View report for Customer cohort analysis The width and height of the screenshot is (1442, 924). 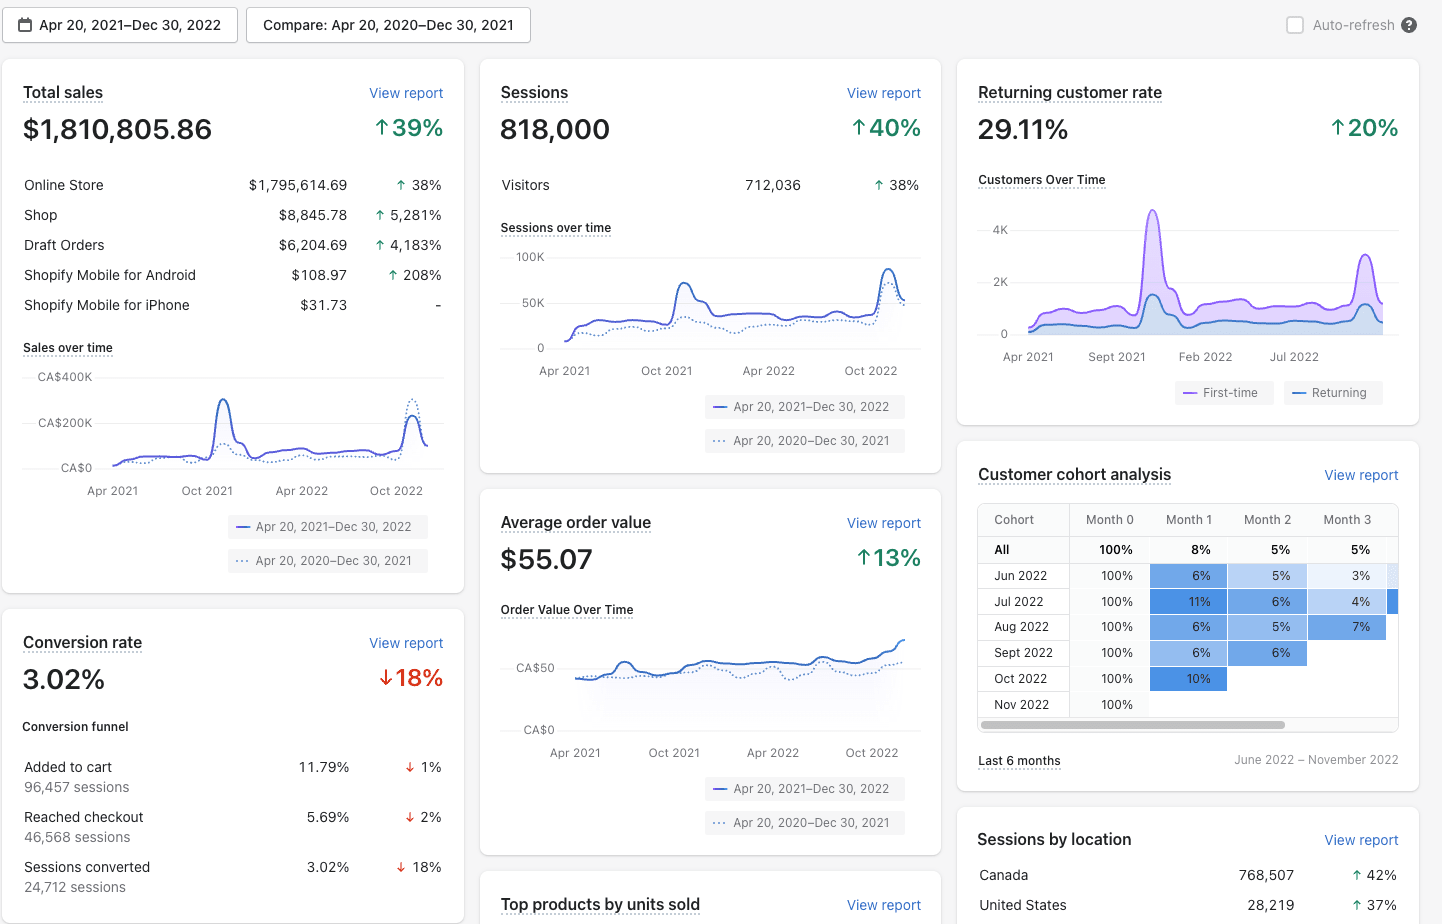click(1360, 475)
